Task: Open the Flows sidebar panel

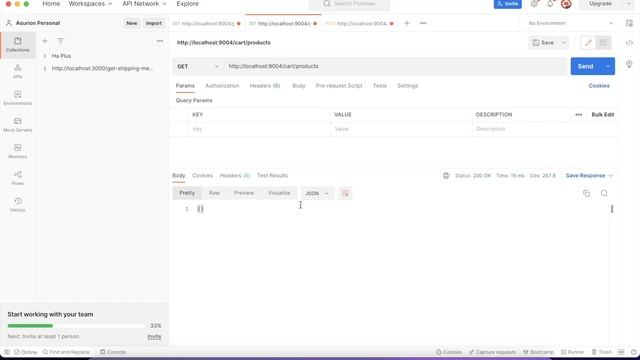Action: coord(18,178)
